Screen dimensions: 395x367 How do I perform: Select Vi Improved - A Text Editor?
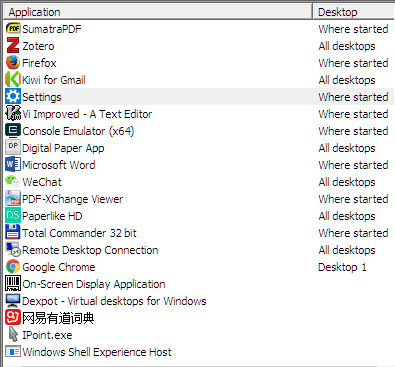87,114
